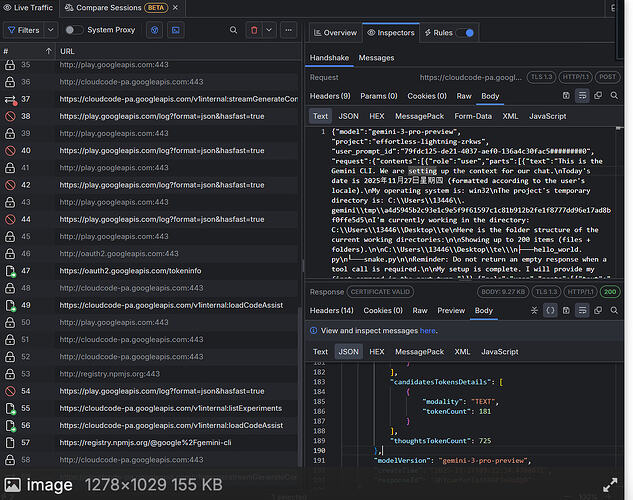
Task: Click the POST method badge in Request
Action: (607, 77)
